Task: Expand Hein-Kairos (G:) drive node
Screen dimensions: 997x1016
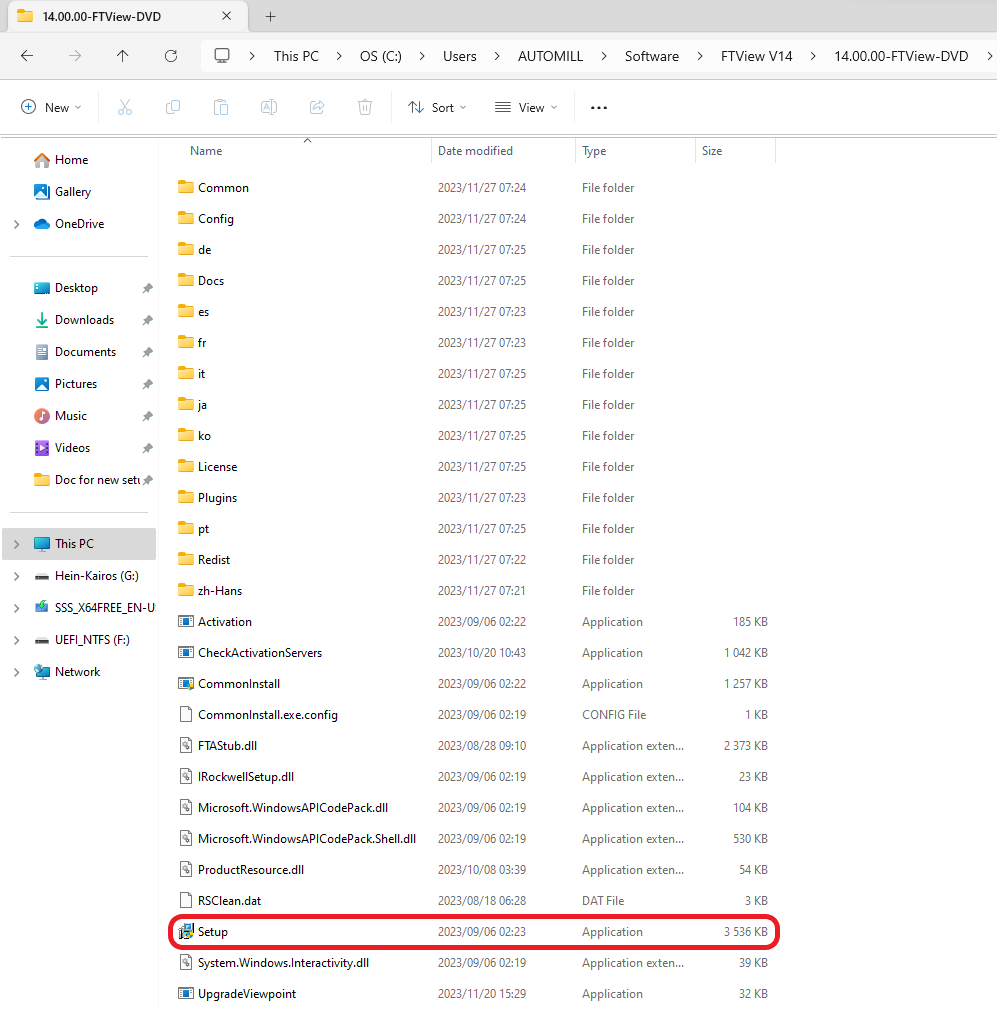Action: pyautogui.click(x=17, y=576)
